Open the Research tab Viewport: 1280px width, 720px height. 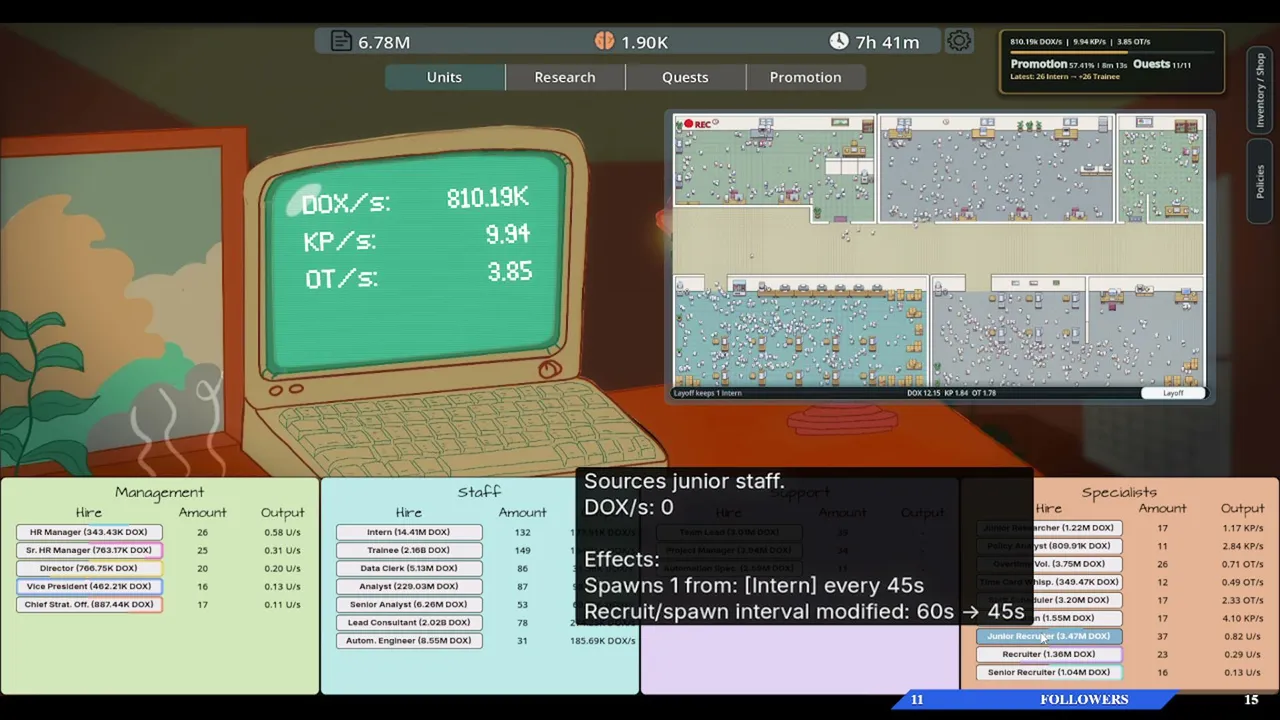[565, 77]
